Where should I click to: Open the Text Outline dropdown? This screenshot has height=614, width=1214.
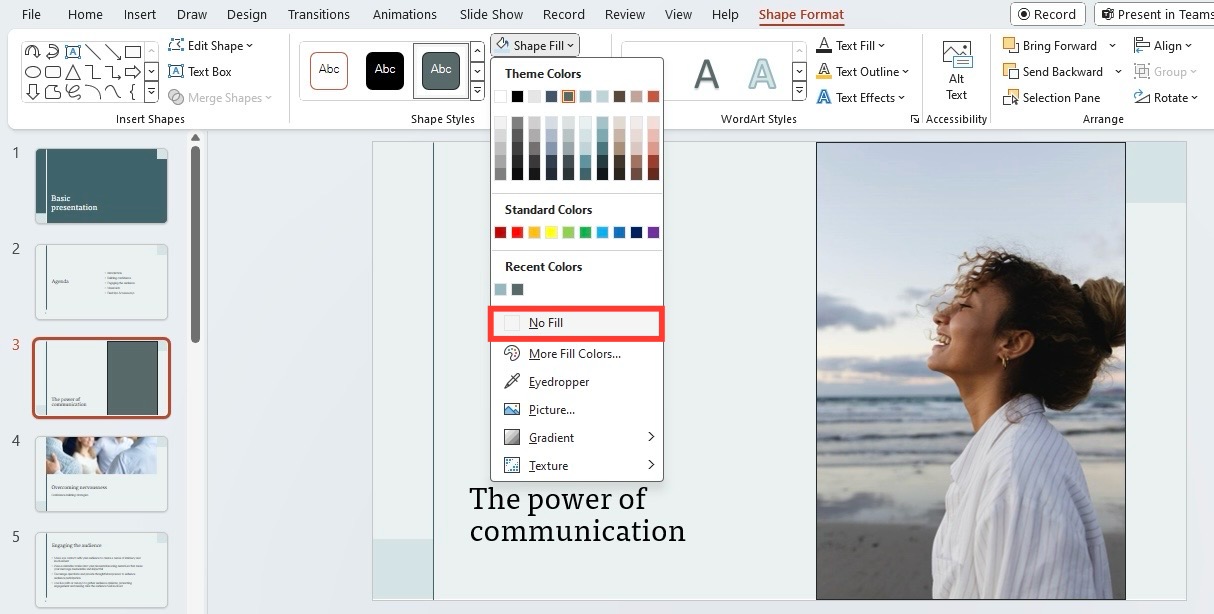click(863, 71)
